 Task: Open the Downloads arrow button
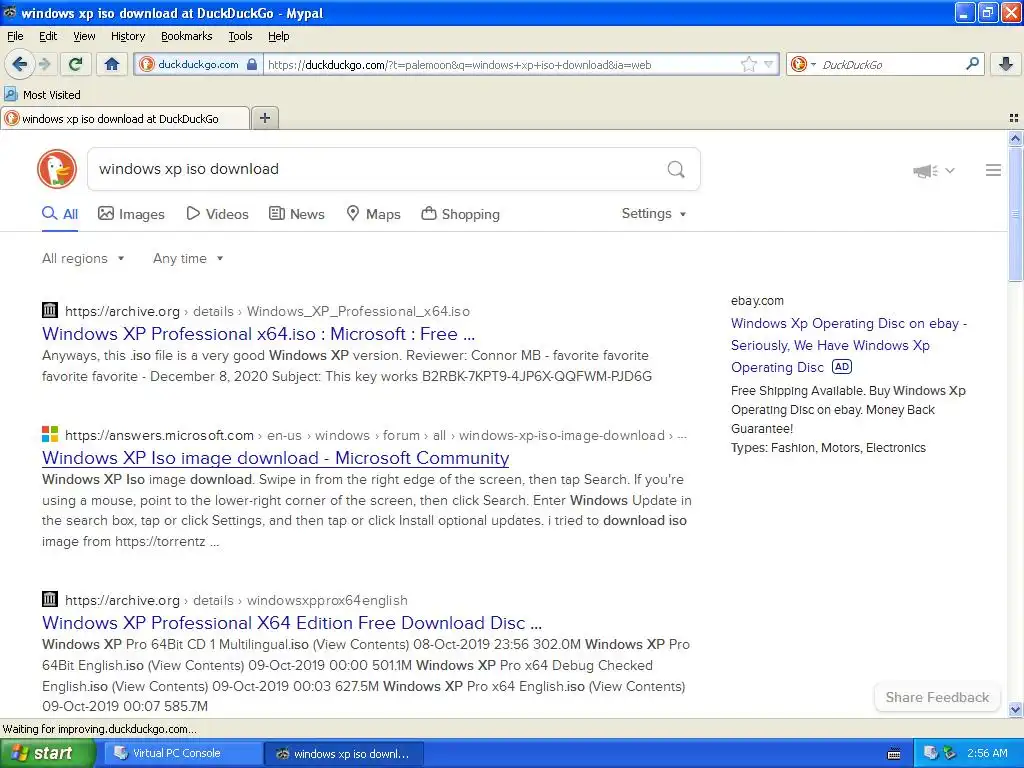tap(1006, 63)
